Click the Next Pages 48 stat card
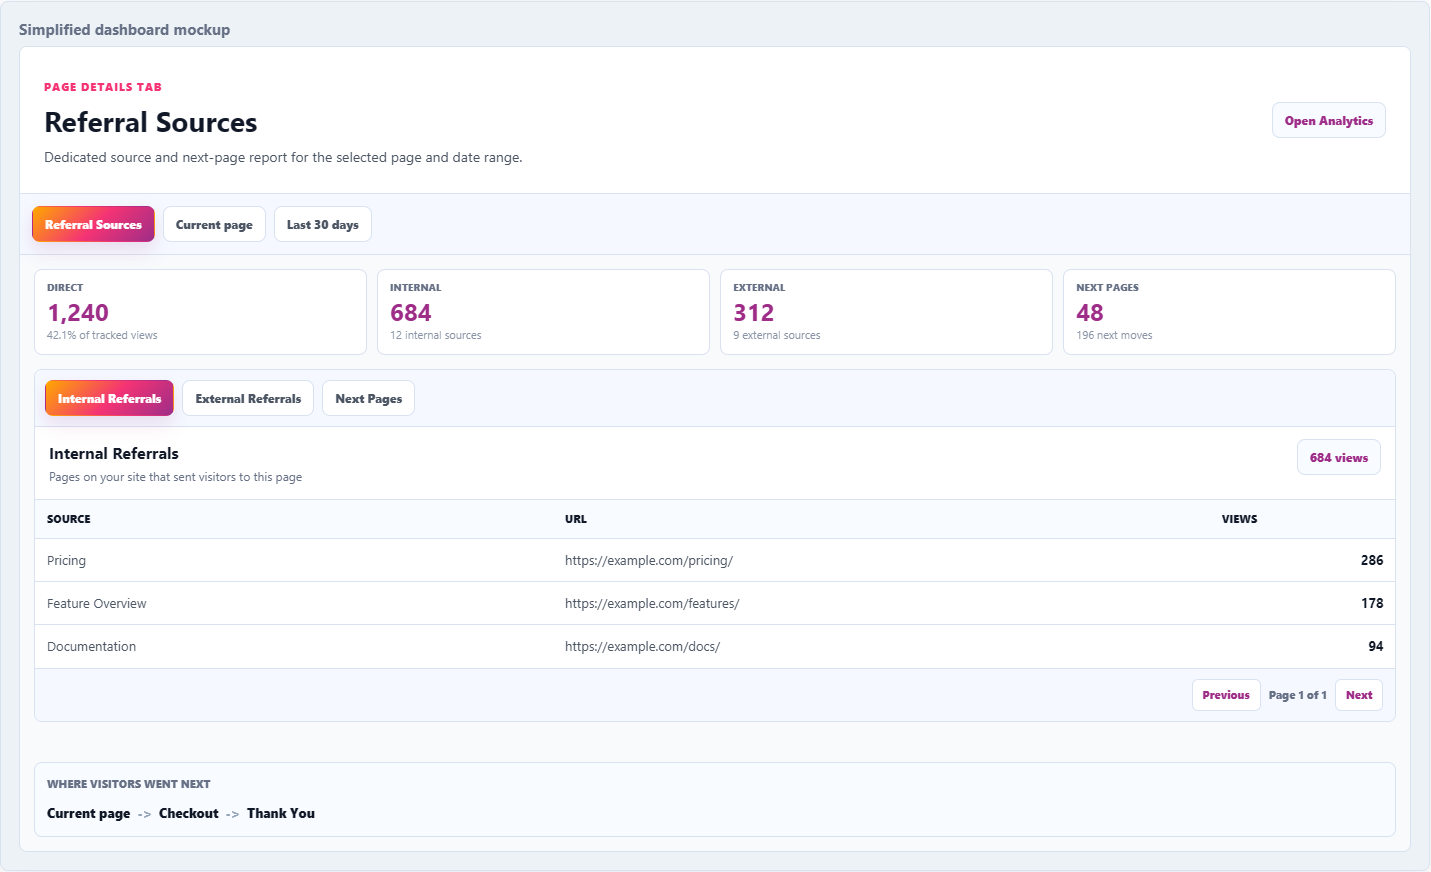The height and width of the screenshot is (872, 1431). click(1229, 312)
